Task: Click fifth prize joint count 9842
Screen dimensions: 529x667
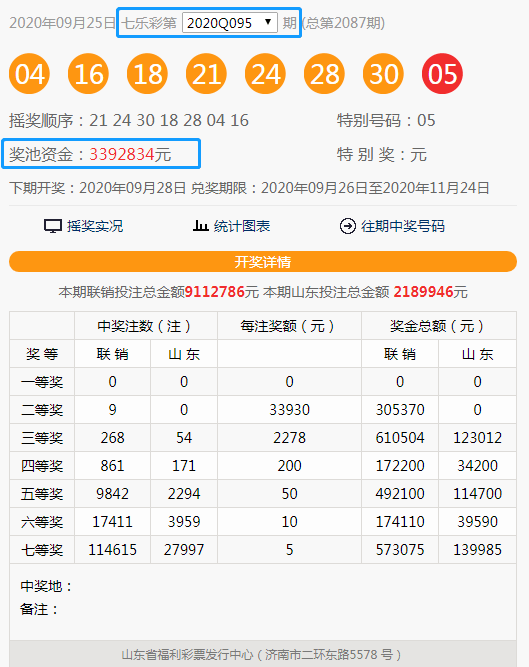Action: 112,494
